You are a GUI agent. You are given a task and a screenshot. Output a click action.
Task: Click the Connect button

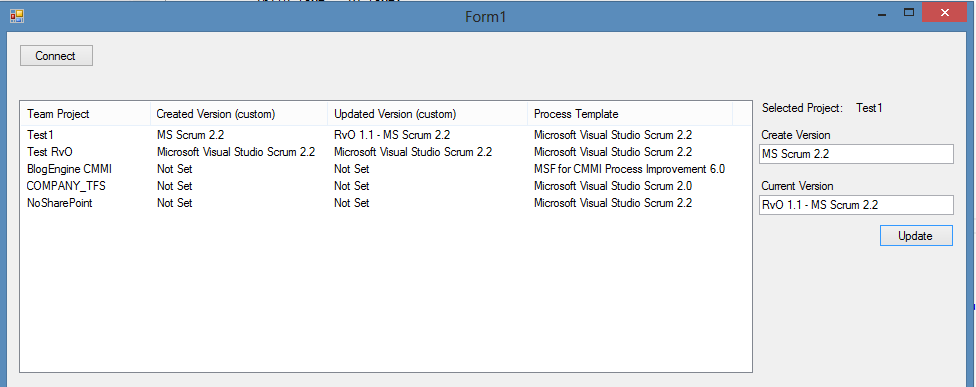pyautogui.click(x=56, y=55)
